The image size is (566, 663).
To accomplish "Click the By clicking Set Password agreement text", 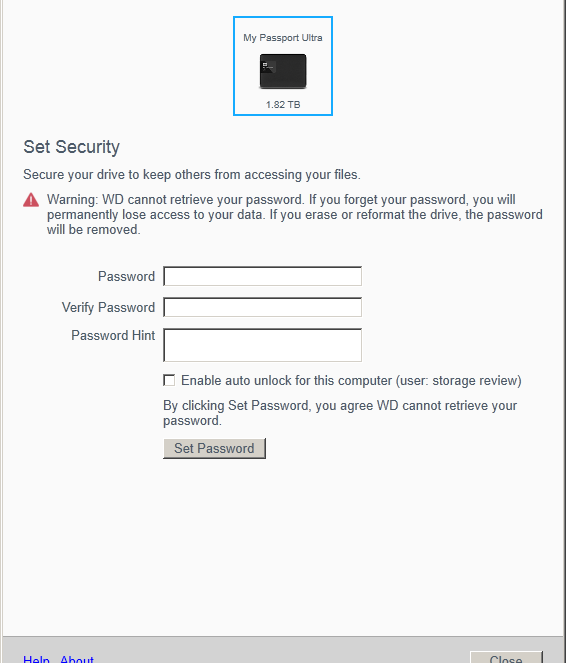I will [x=340, y=413].
